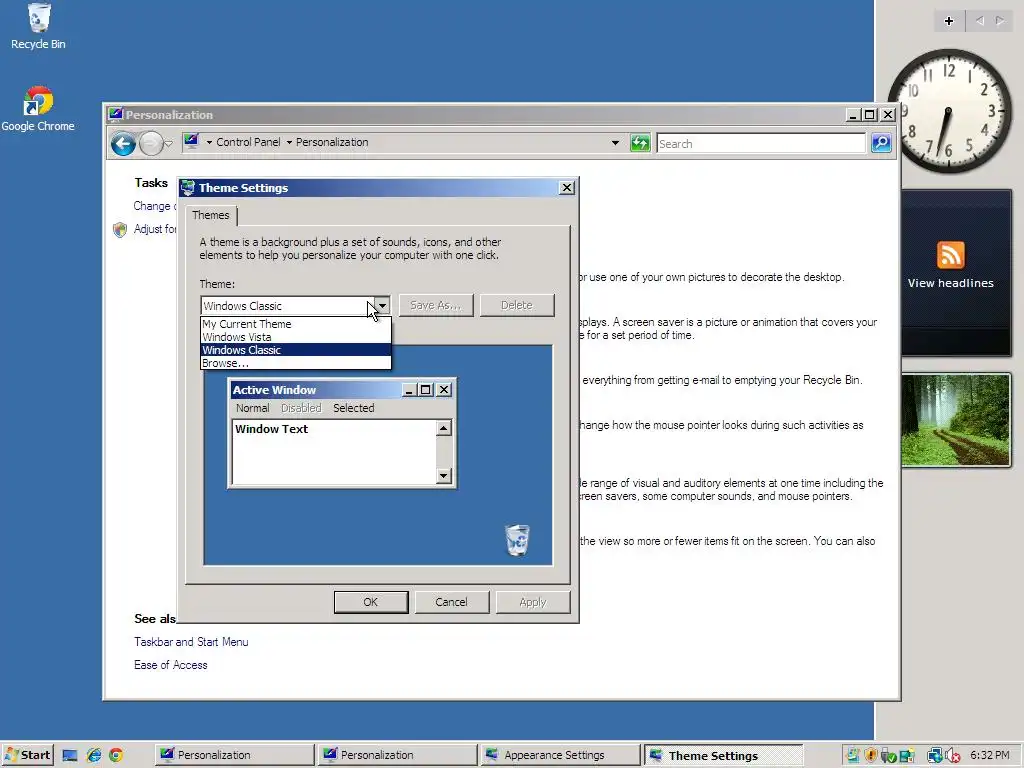Click inside the Control Panel Search box
Screen dimensions: 1024x768
tap(761, 144)
